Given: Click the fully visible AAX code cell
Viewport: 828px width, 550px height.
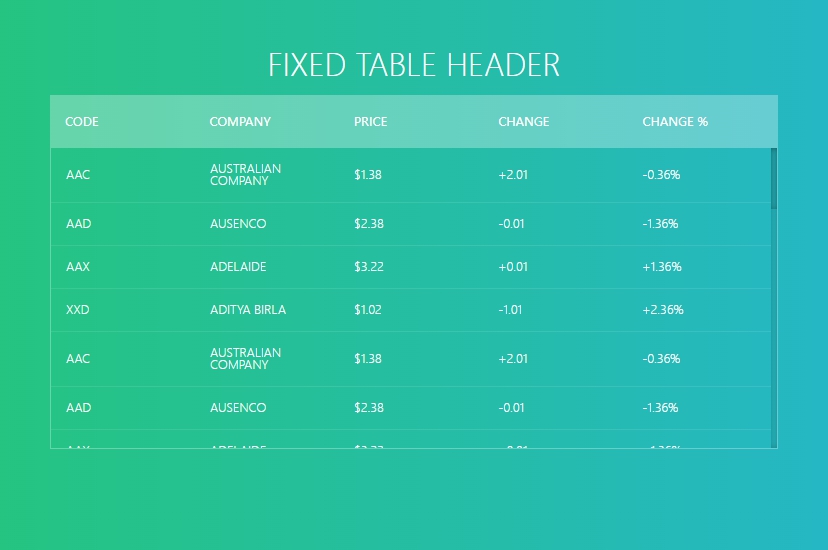Looking at the screenshot, I should pyautogui.click(x=78, y=267).
